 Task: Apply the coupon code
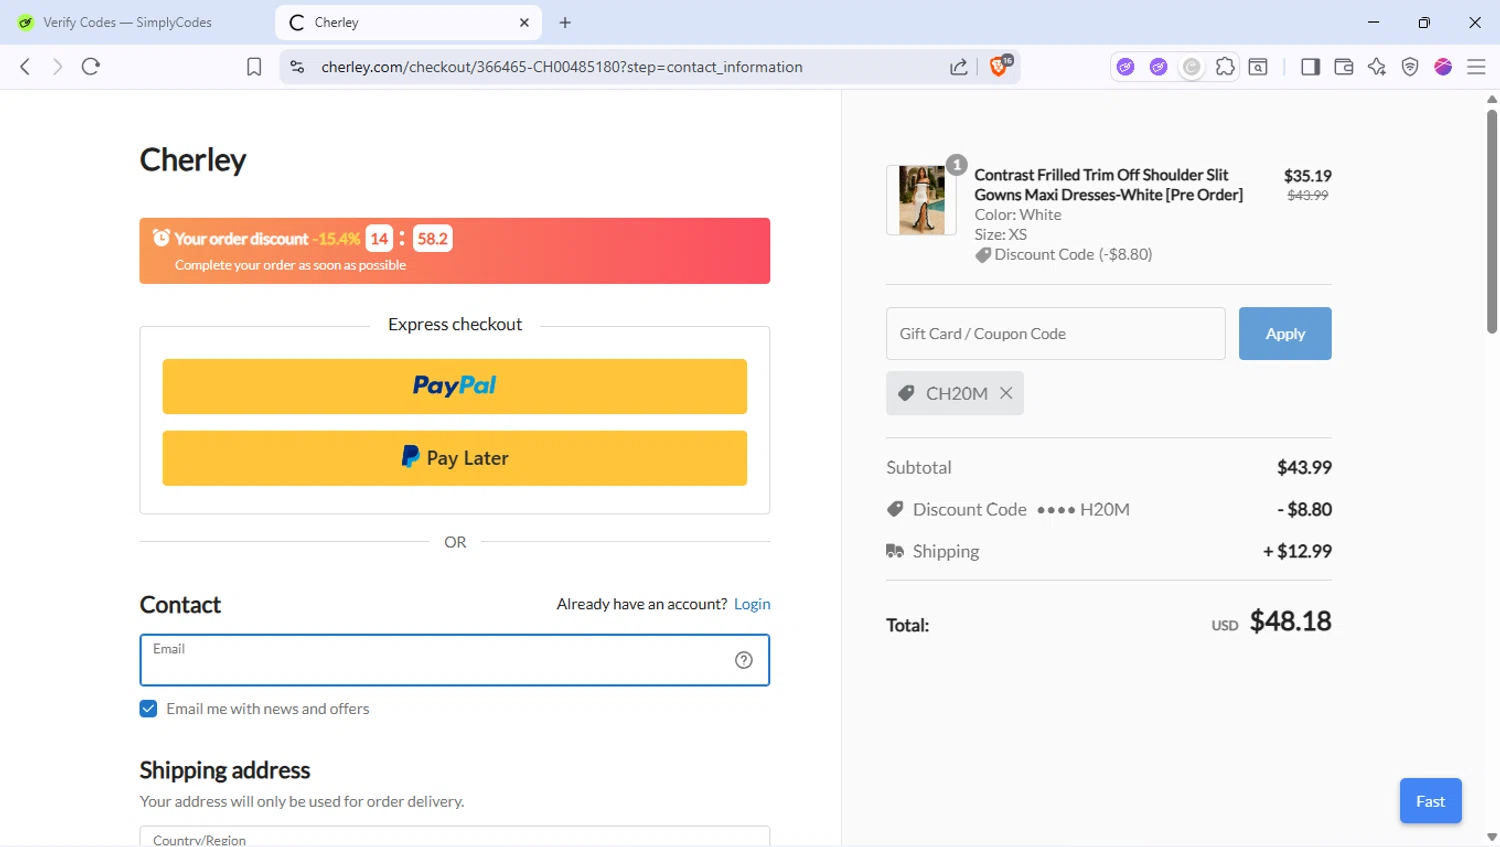tap(1285, 334)
